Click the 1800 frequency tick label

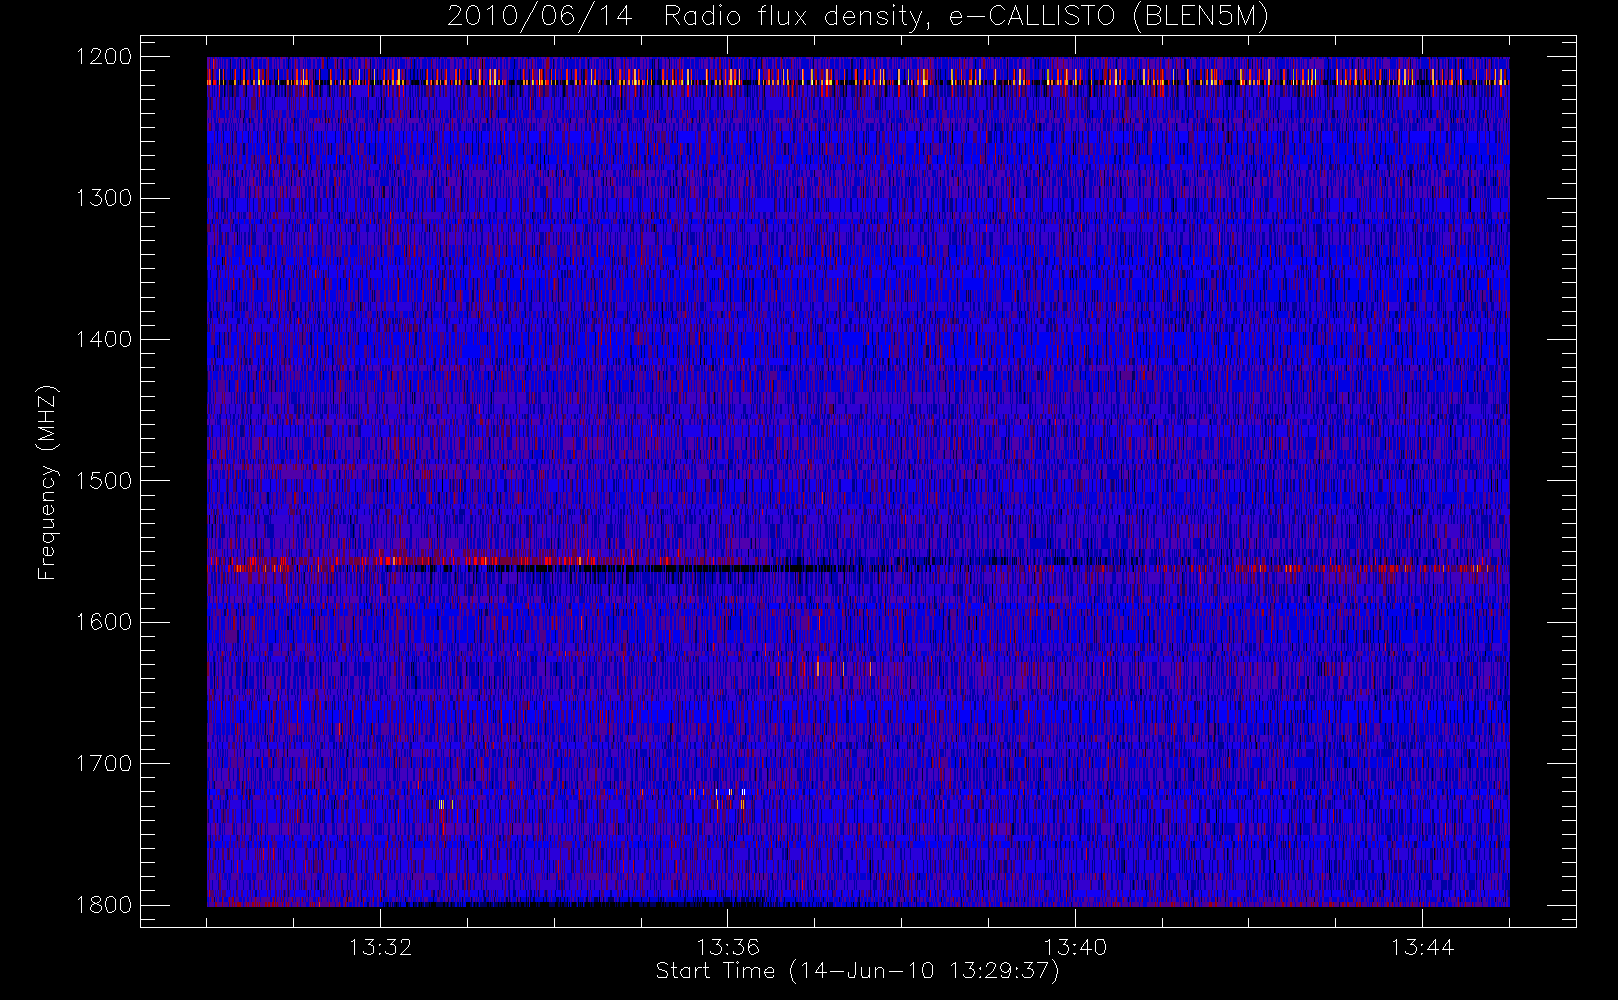click(x=104, y=905)
